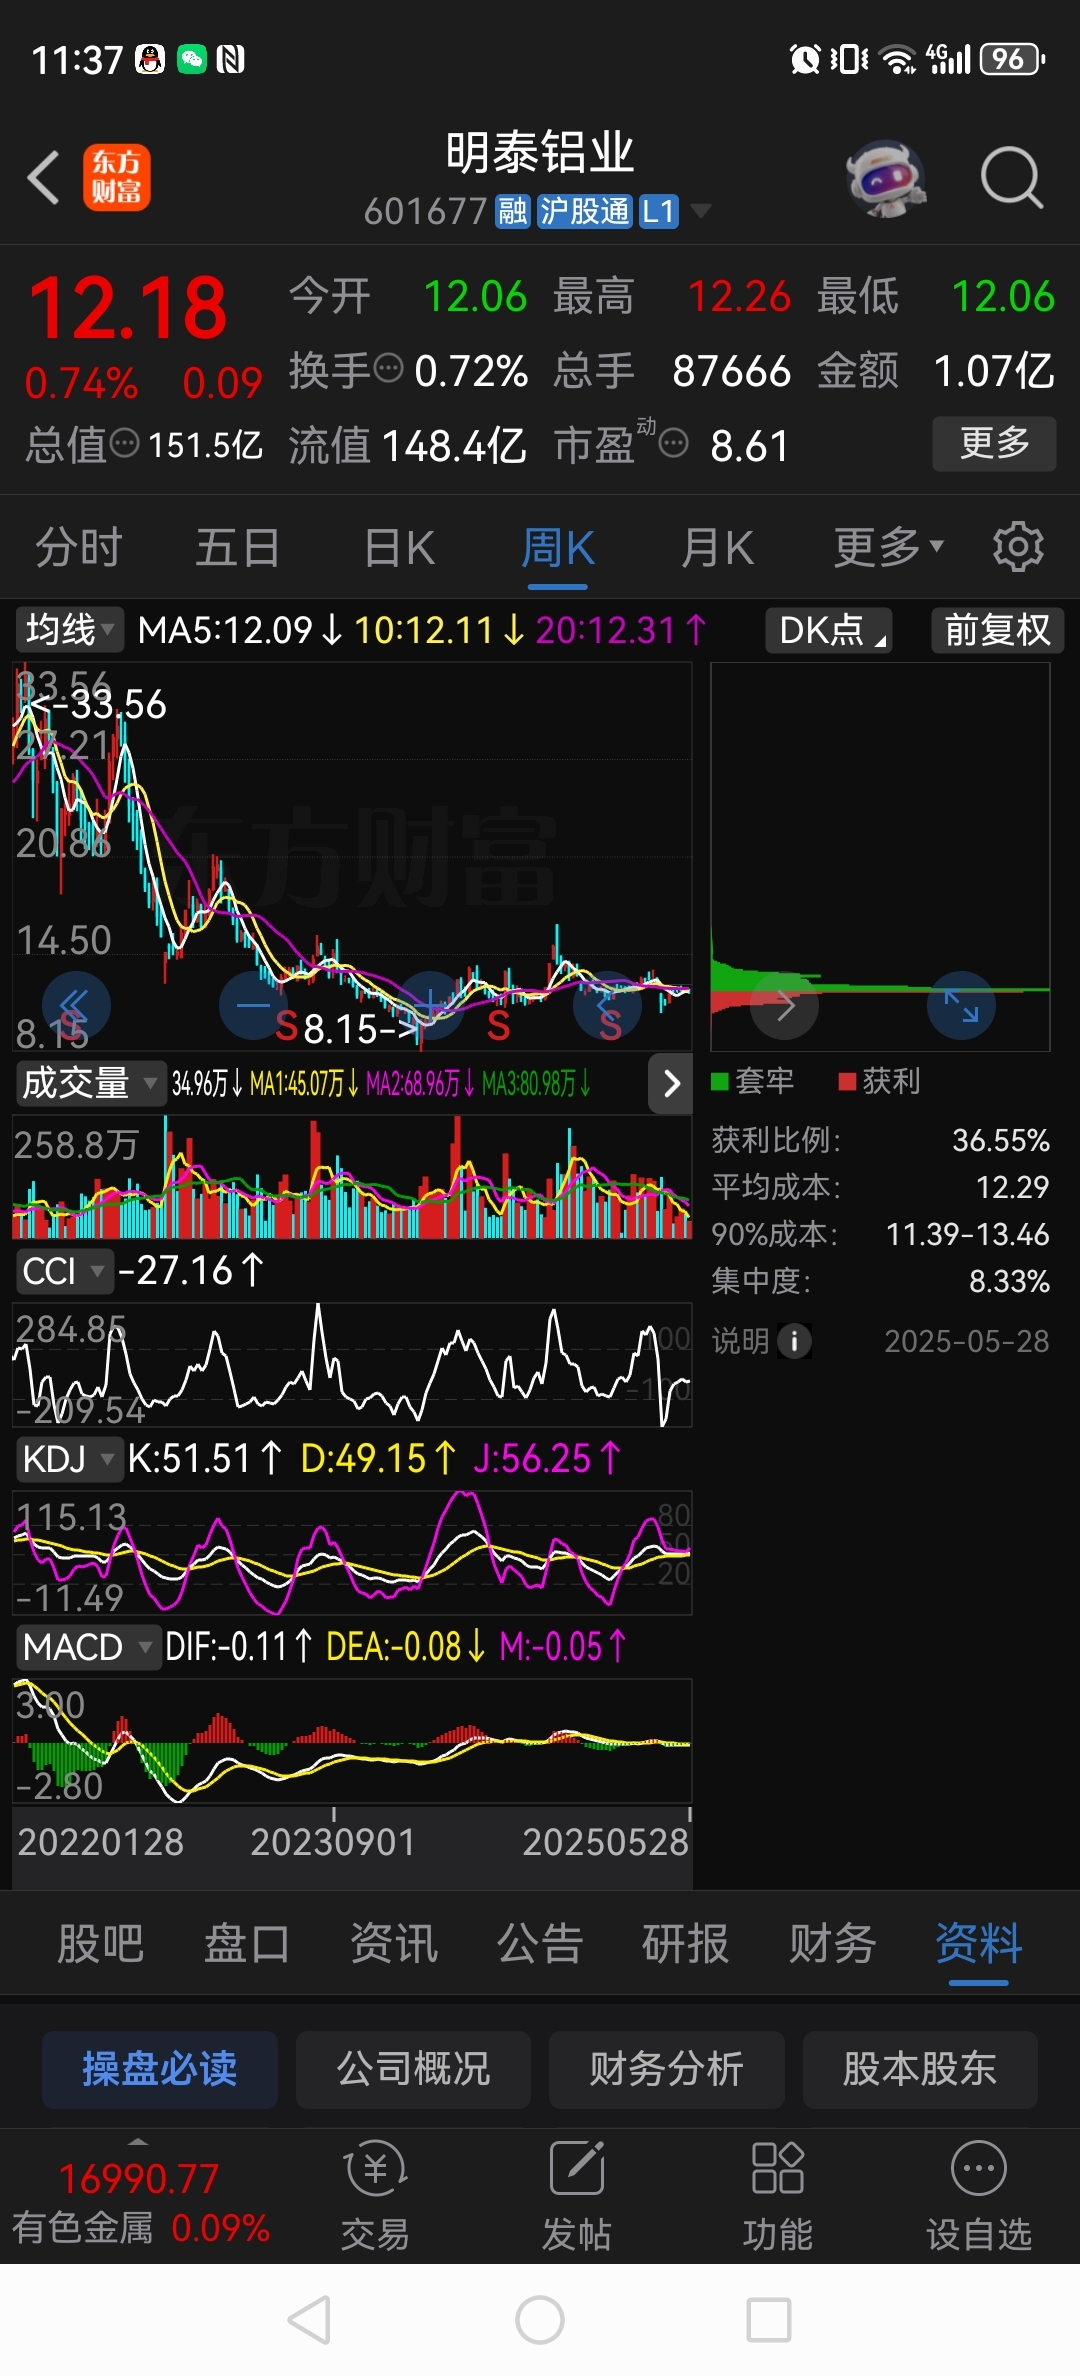
Task: Tap the 更多 quote details button
Action: pos(994,443)
